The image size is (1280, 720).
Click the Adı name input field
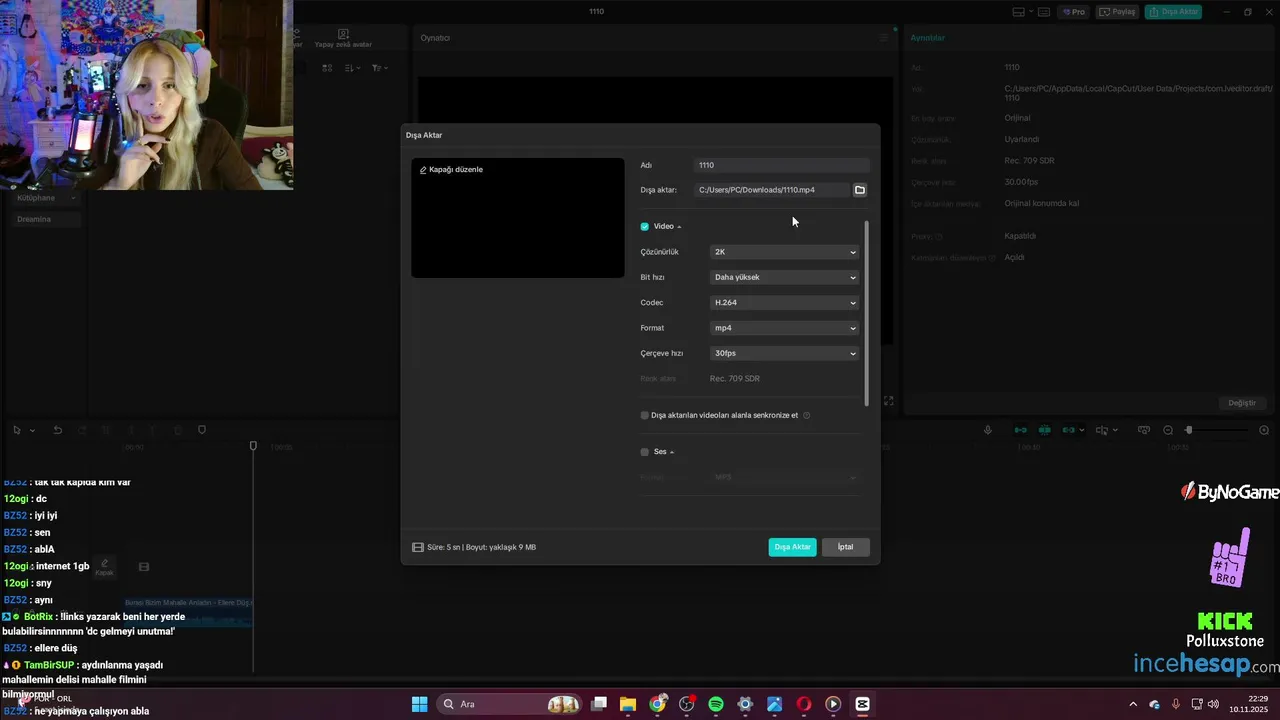tap(782, 165)
